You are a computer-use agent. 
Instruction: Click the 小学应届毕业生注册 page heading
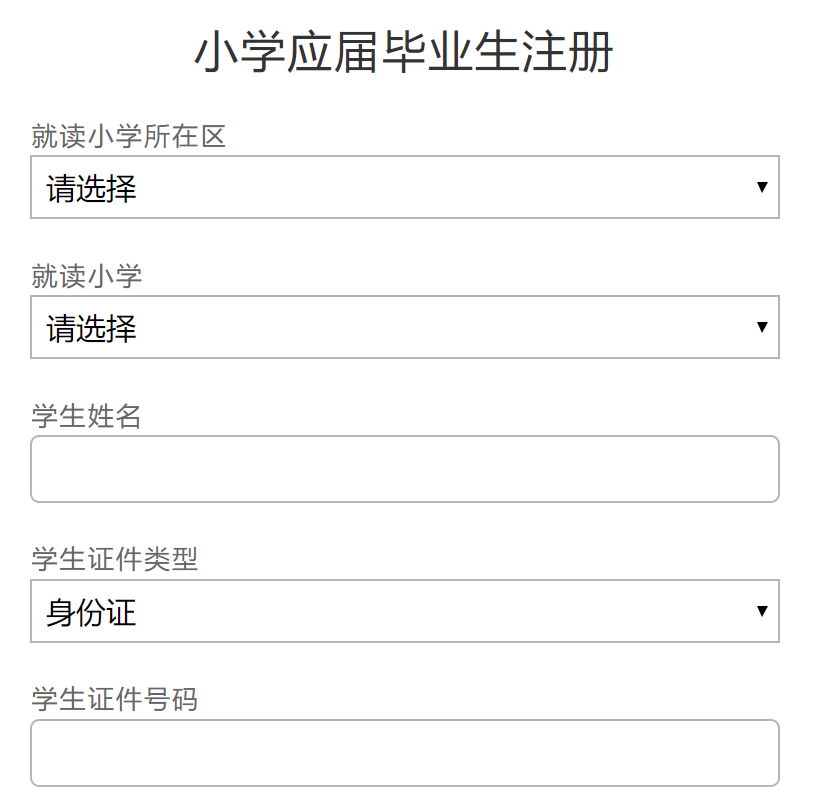(x=403, y=53)
